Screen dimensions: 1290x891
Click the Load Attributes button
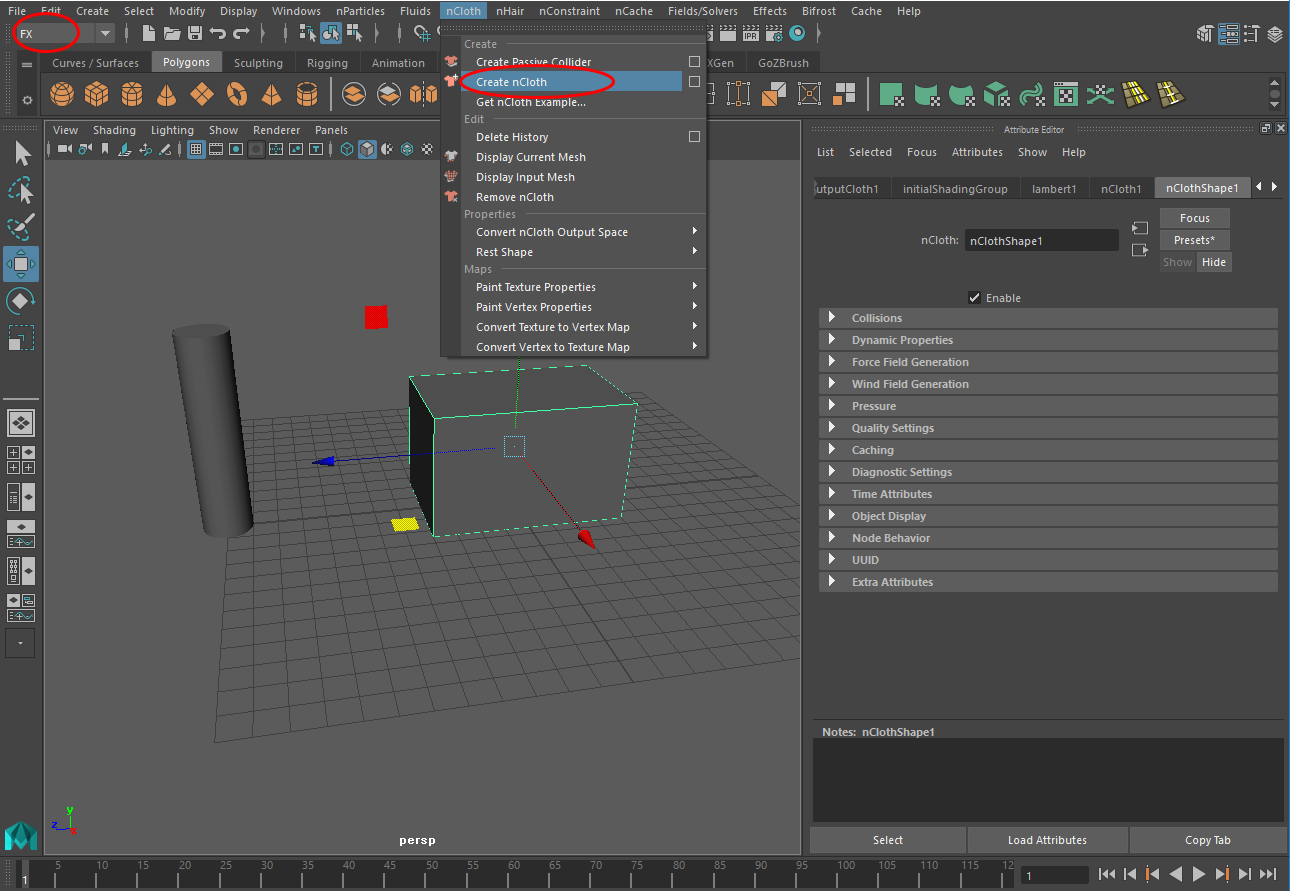[1047, 840]
